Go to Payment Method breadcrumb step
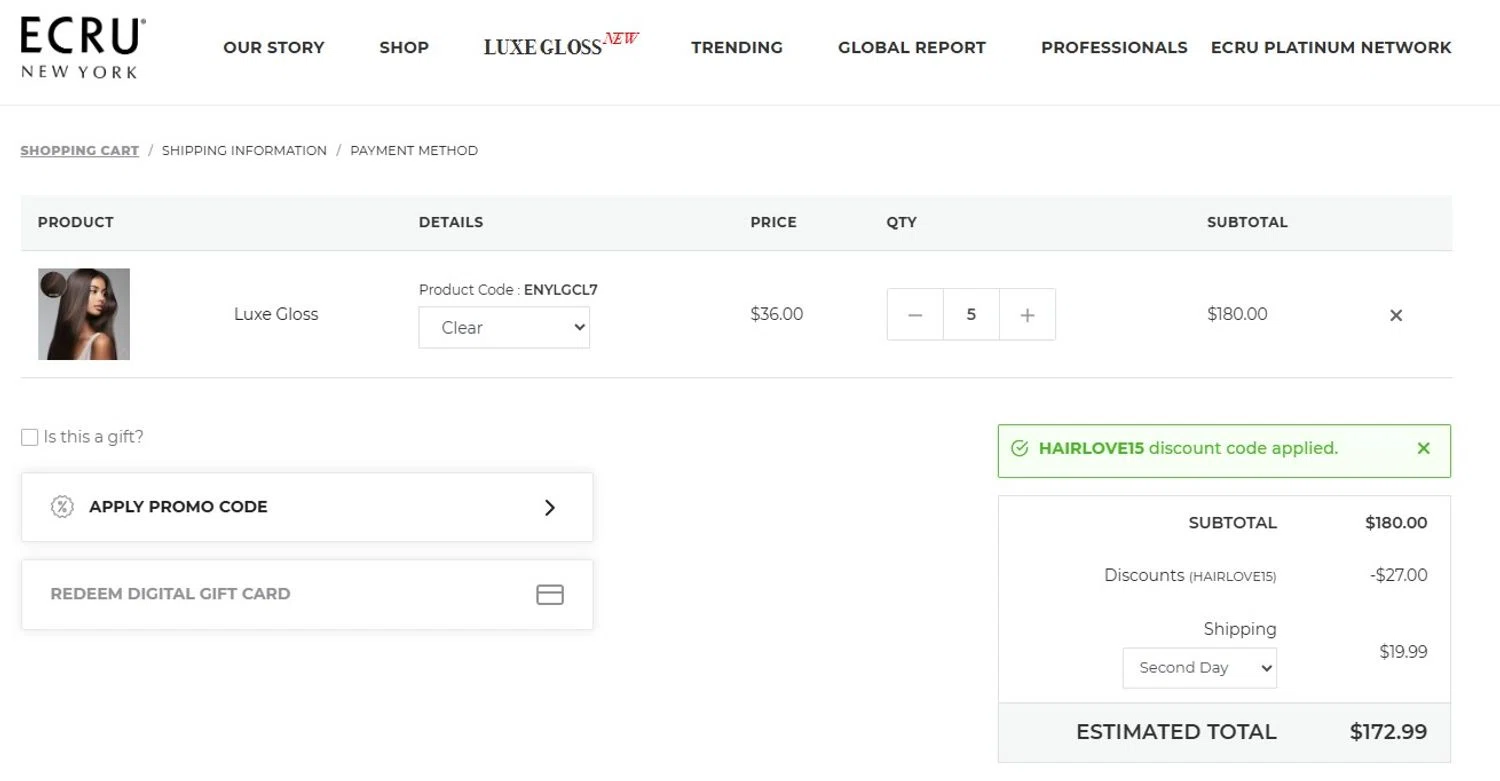1500x781 pixels. 414,150
